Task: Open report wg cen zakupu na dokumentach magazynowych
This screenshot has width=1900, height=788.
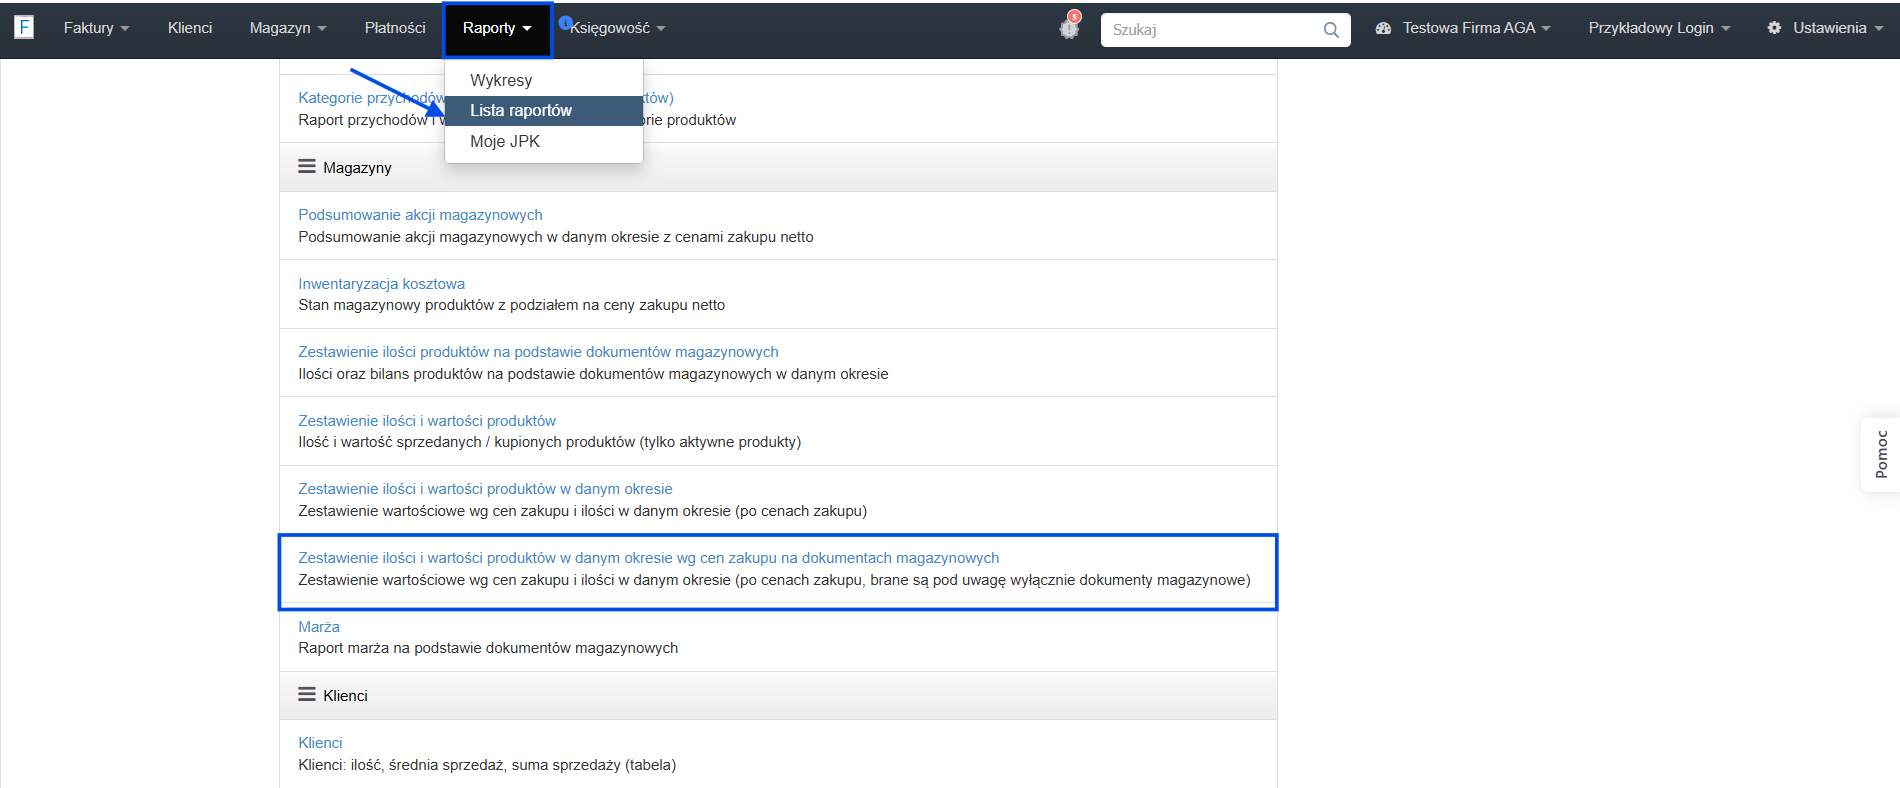Action: click(648, 558)
